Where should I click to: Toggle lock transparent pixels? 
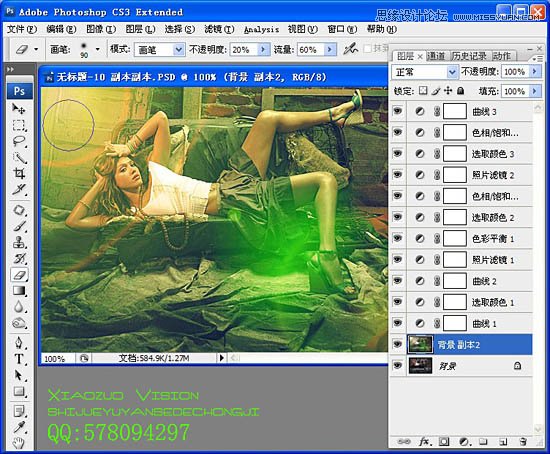[423, 91]
